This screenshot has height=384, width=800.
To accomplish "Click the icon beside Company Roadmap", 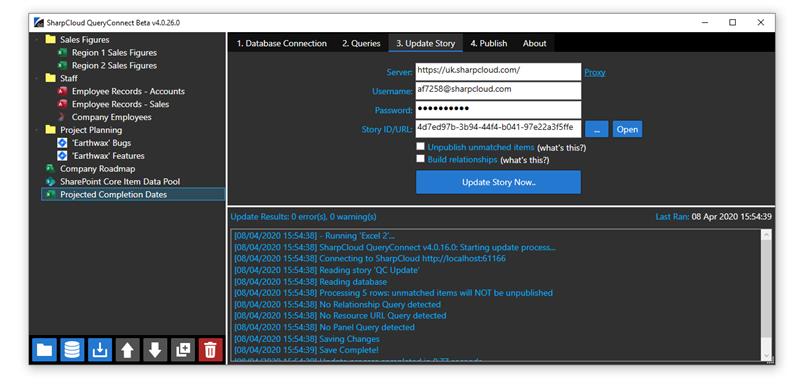I will click(x=51, y=168).
